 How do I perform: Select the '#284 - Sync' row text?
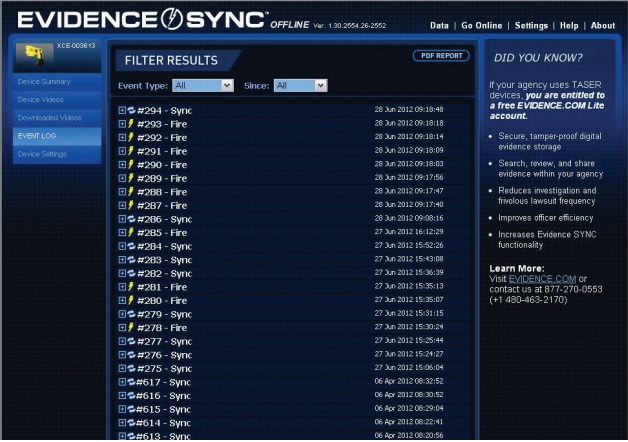point(165,247)
